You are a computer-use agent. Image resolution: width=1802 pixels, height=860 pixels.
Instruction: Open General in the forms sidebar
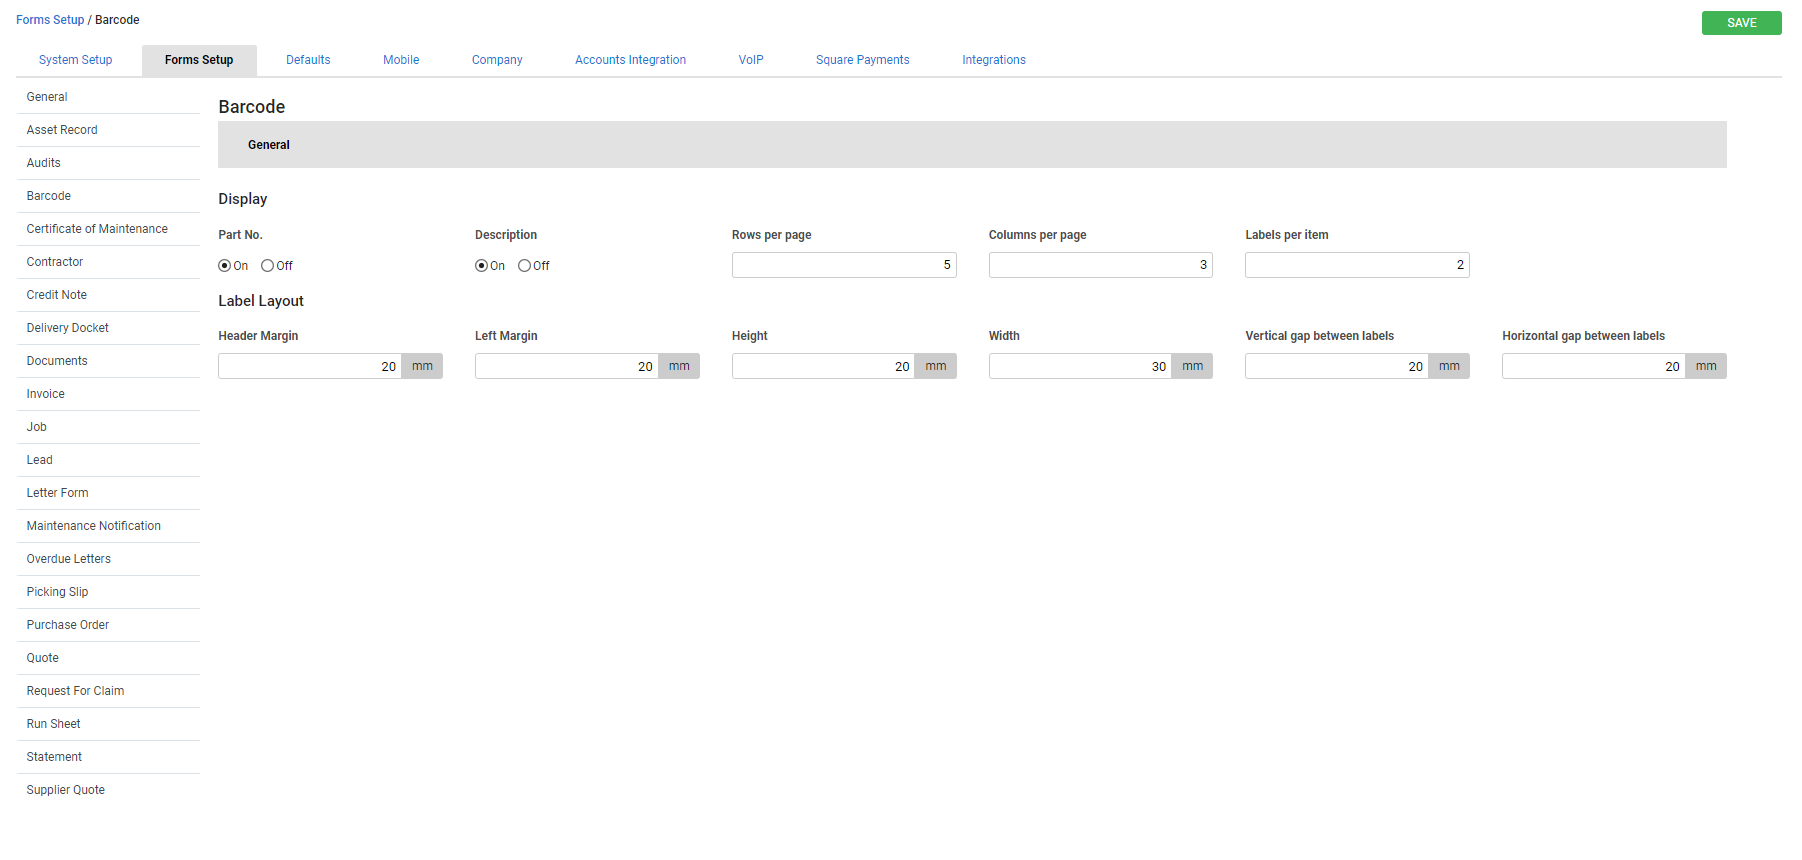pos(108,97)
